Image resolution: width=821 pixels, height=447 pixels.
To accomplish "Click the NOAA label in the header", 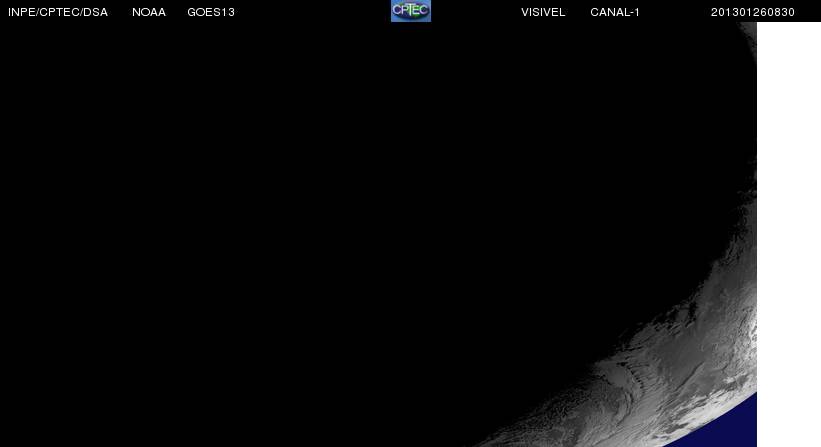I will coord(149,12).
